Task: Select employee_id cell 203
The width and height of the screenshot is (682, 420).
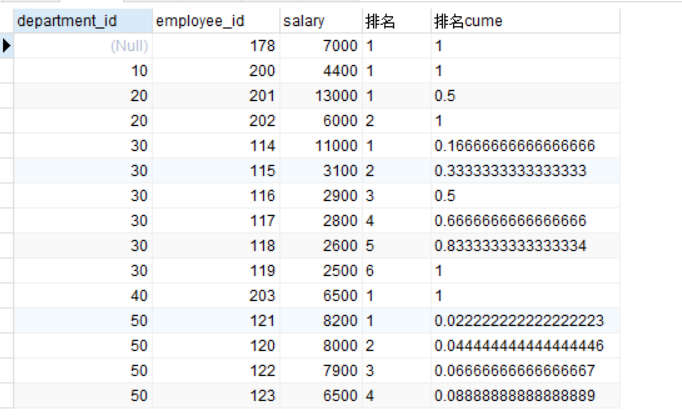Action: coord(216,296)
